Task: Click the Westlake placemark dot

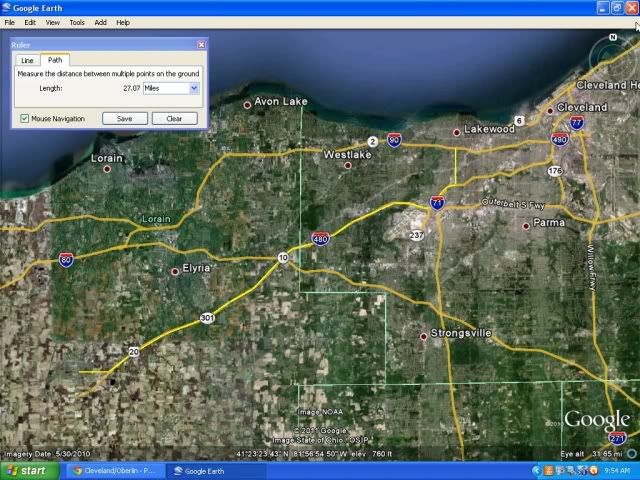Action: pos(348,165)
